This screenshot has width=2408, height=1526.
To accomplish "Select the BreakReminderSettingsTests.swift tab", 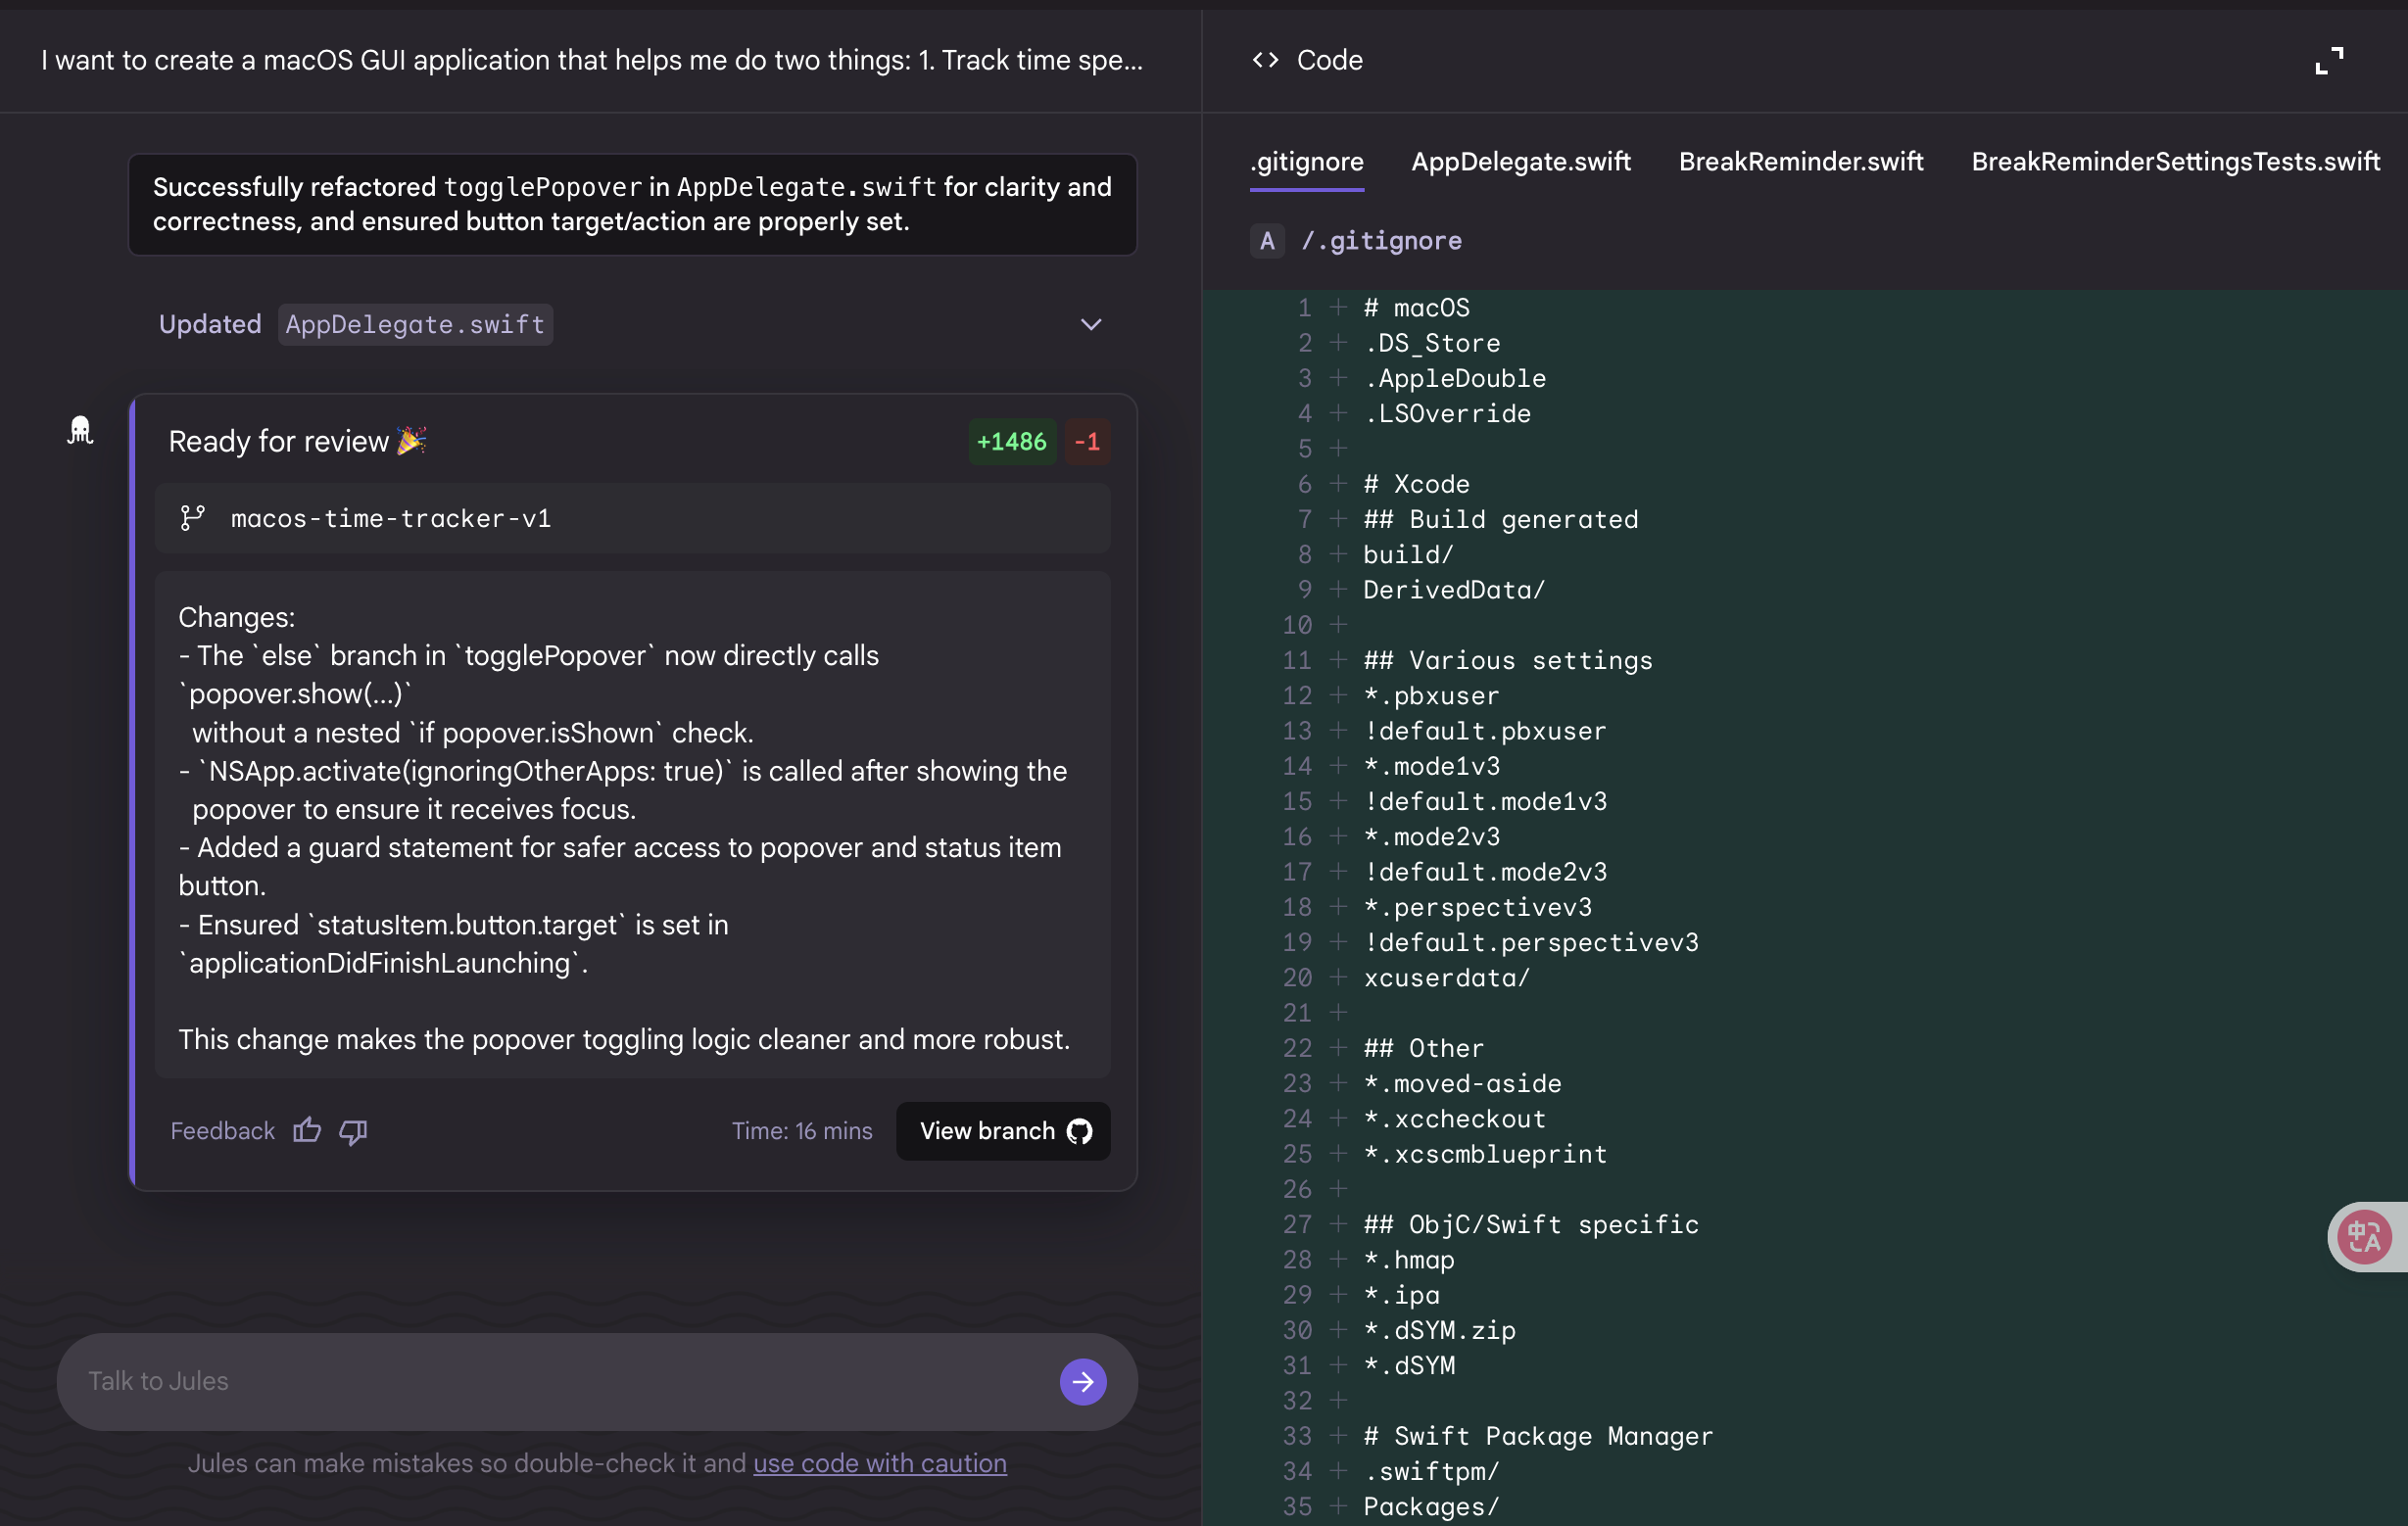I will pos(2175,161).
